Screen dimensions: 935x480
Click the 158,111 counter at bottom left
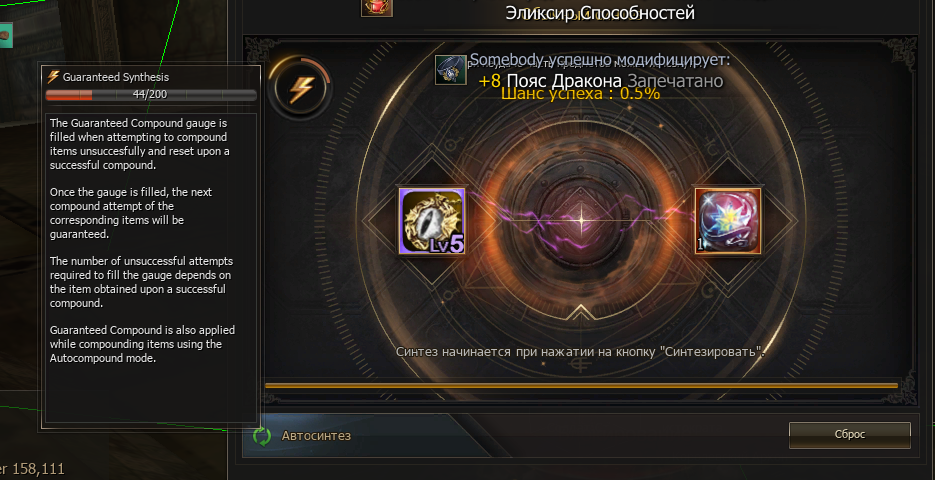38,469
